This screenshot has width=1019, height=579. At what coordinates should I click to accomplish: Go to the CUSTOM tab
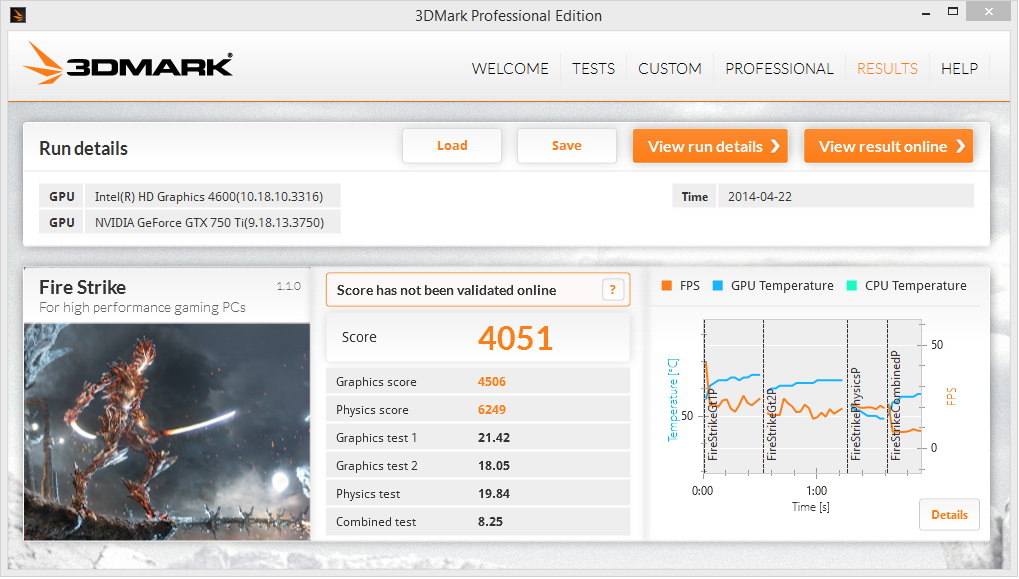[670, 69]
